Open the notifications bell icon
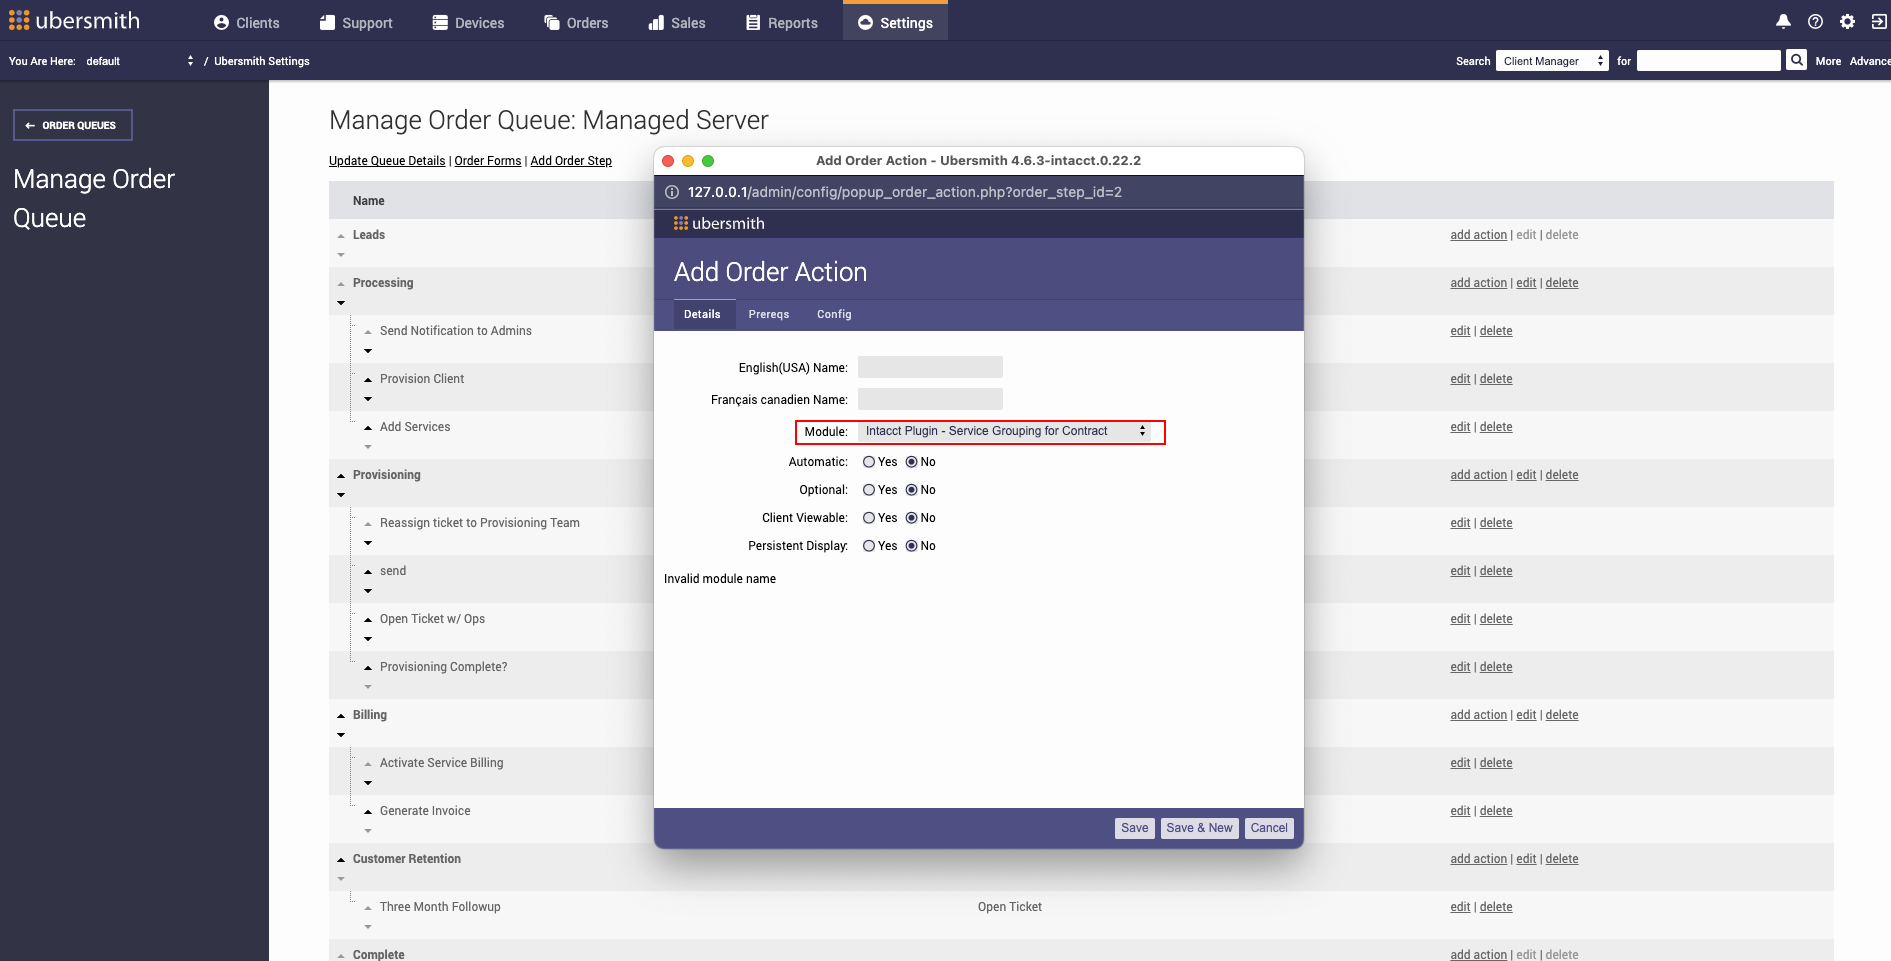Viewport: 1891px width, 961px height. tap(1783, 21)
